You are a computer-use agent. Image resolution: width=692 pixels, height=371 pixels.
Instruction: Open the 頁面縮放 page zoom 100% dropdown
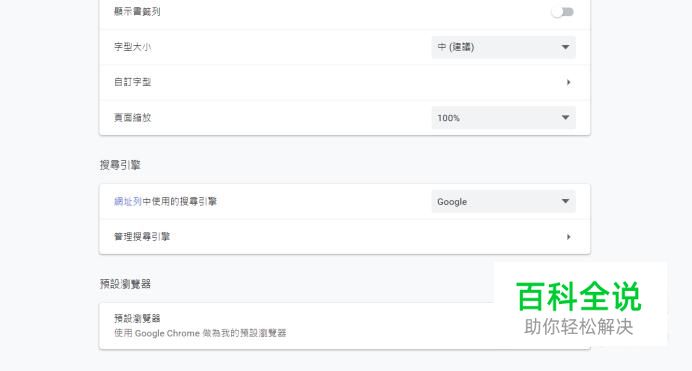coord(504,118)
